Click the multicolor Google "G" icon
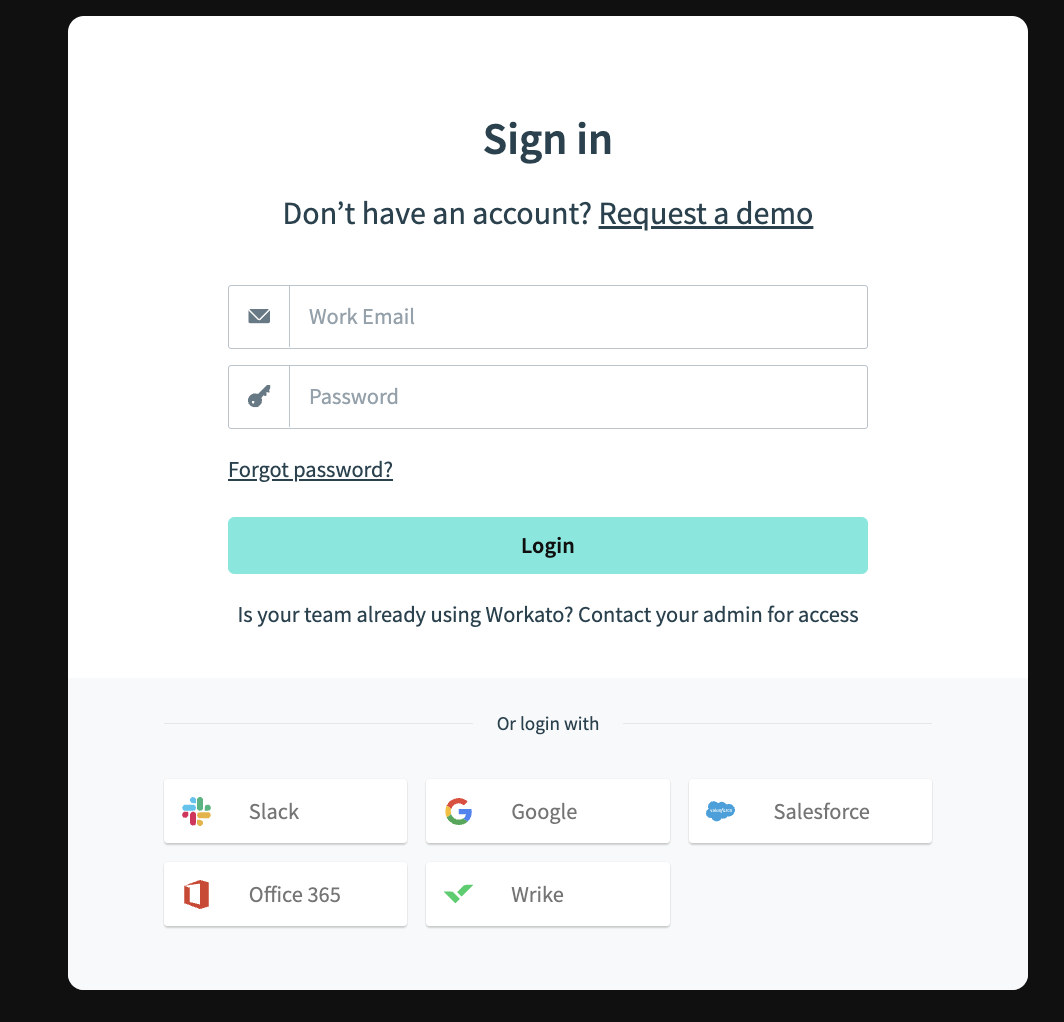1064x1022 pixels. pos(459,811)
